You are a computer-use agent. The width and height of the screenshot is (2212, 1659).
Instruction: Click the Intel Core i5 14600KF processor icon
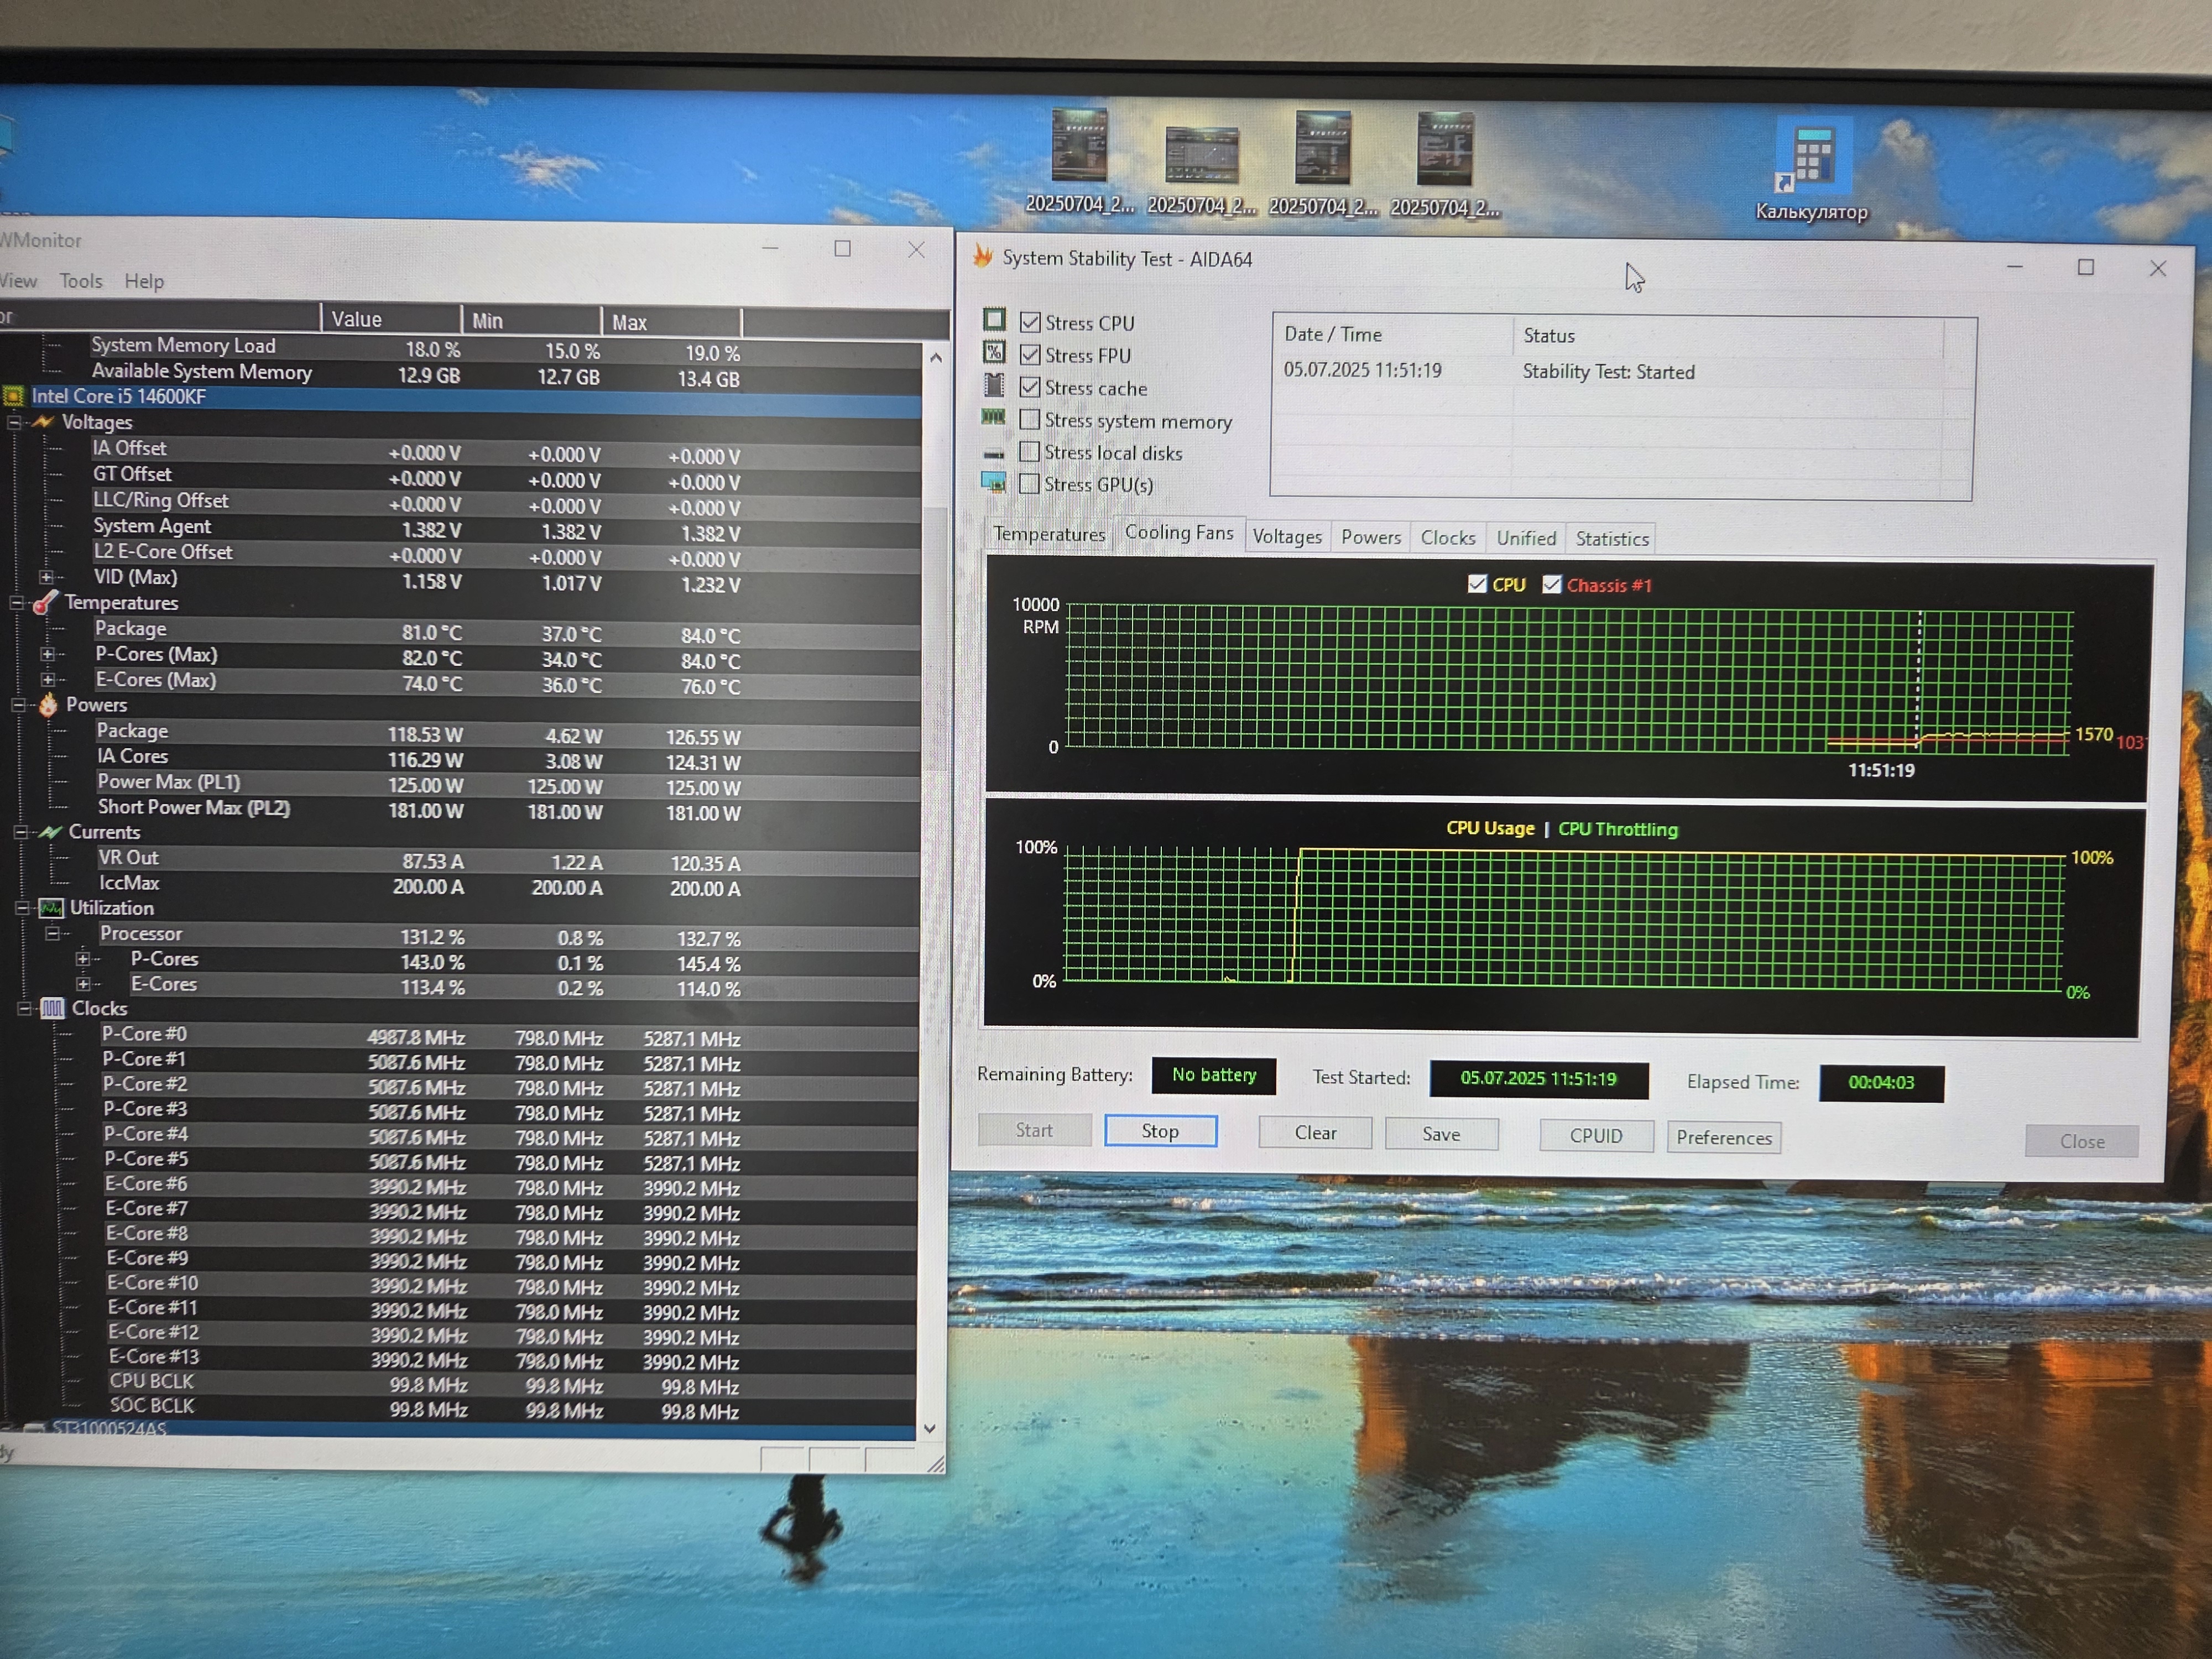(13, 397)
